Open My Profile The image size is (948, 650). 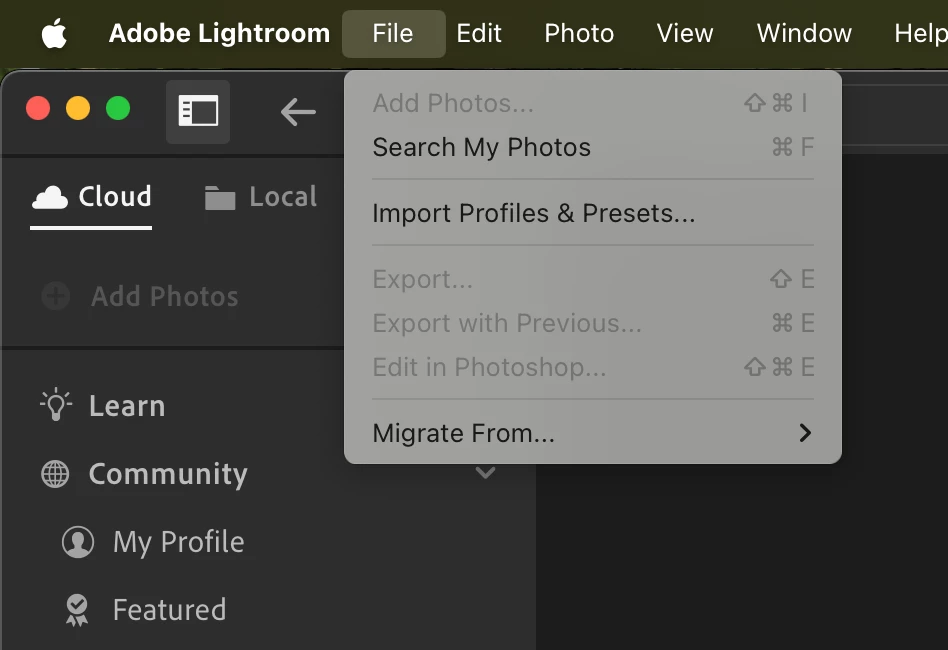(x=154, y=542)
